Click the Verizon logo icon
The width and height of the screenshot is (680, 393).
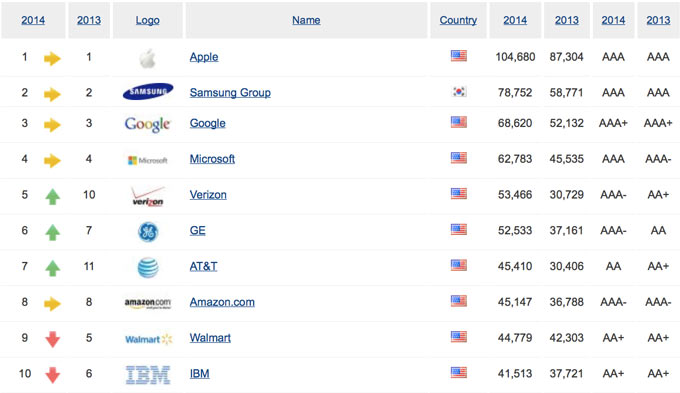148,196
